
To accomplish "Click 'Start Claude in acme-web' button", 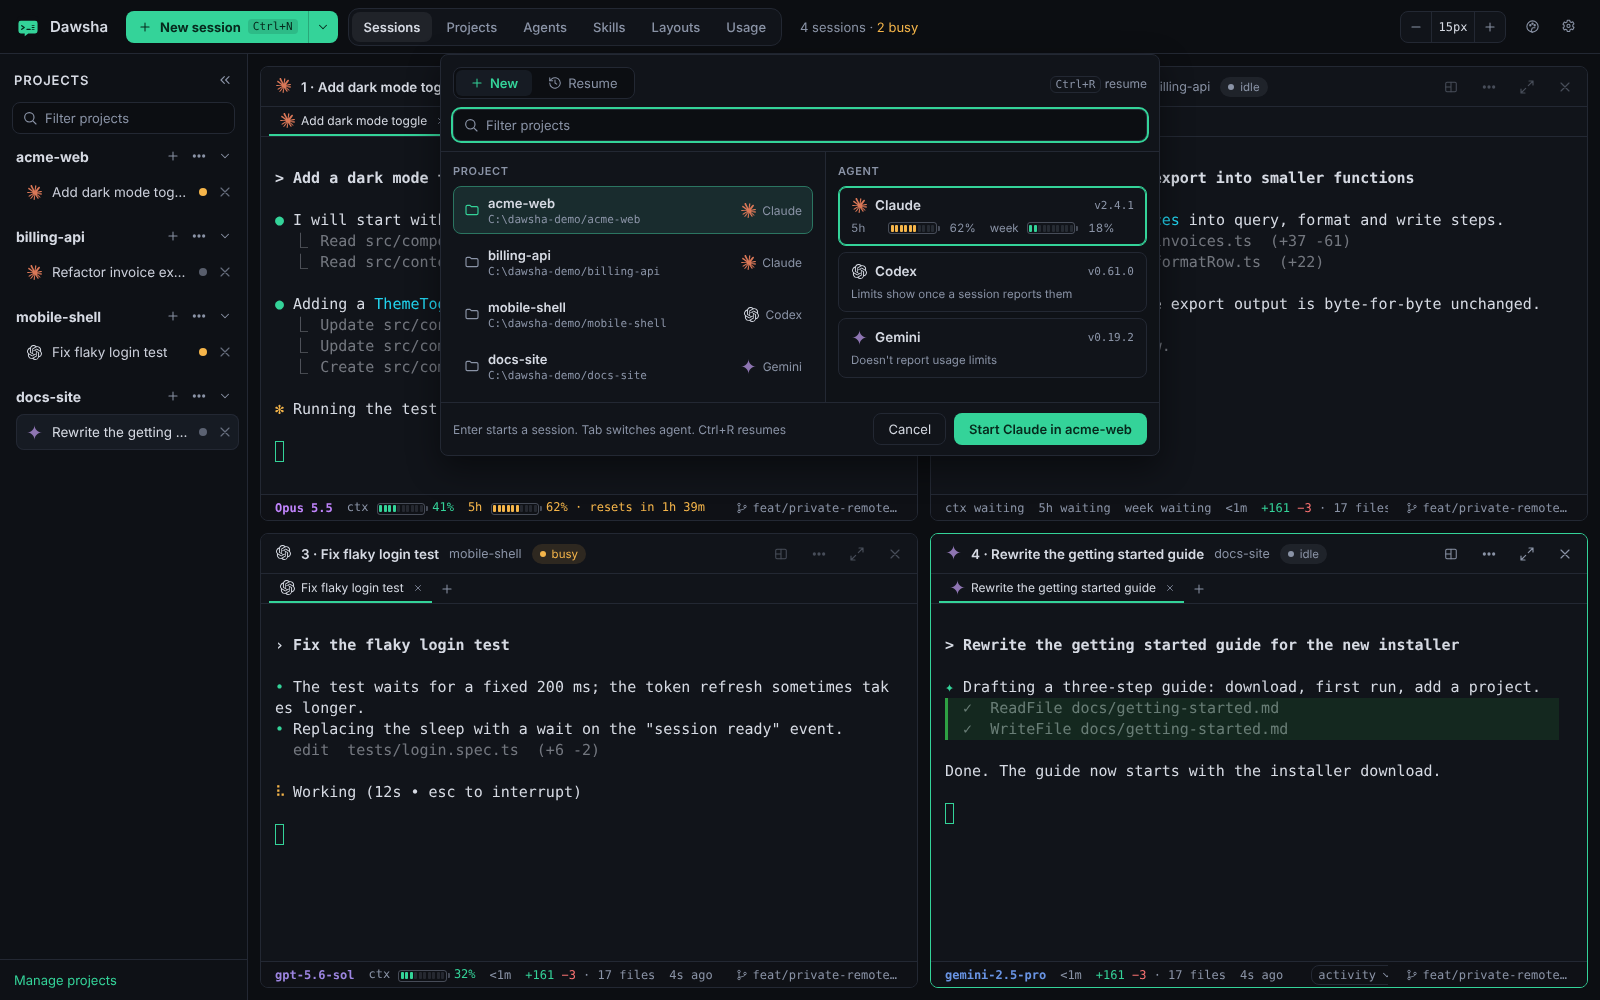I will coord(1050,429).
